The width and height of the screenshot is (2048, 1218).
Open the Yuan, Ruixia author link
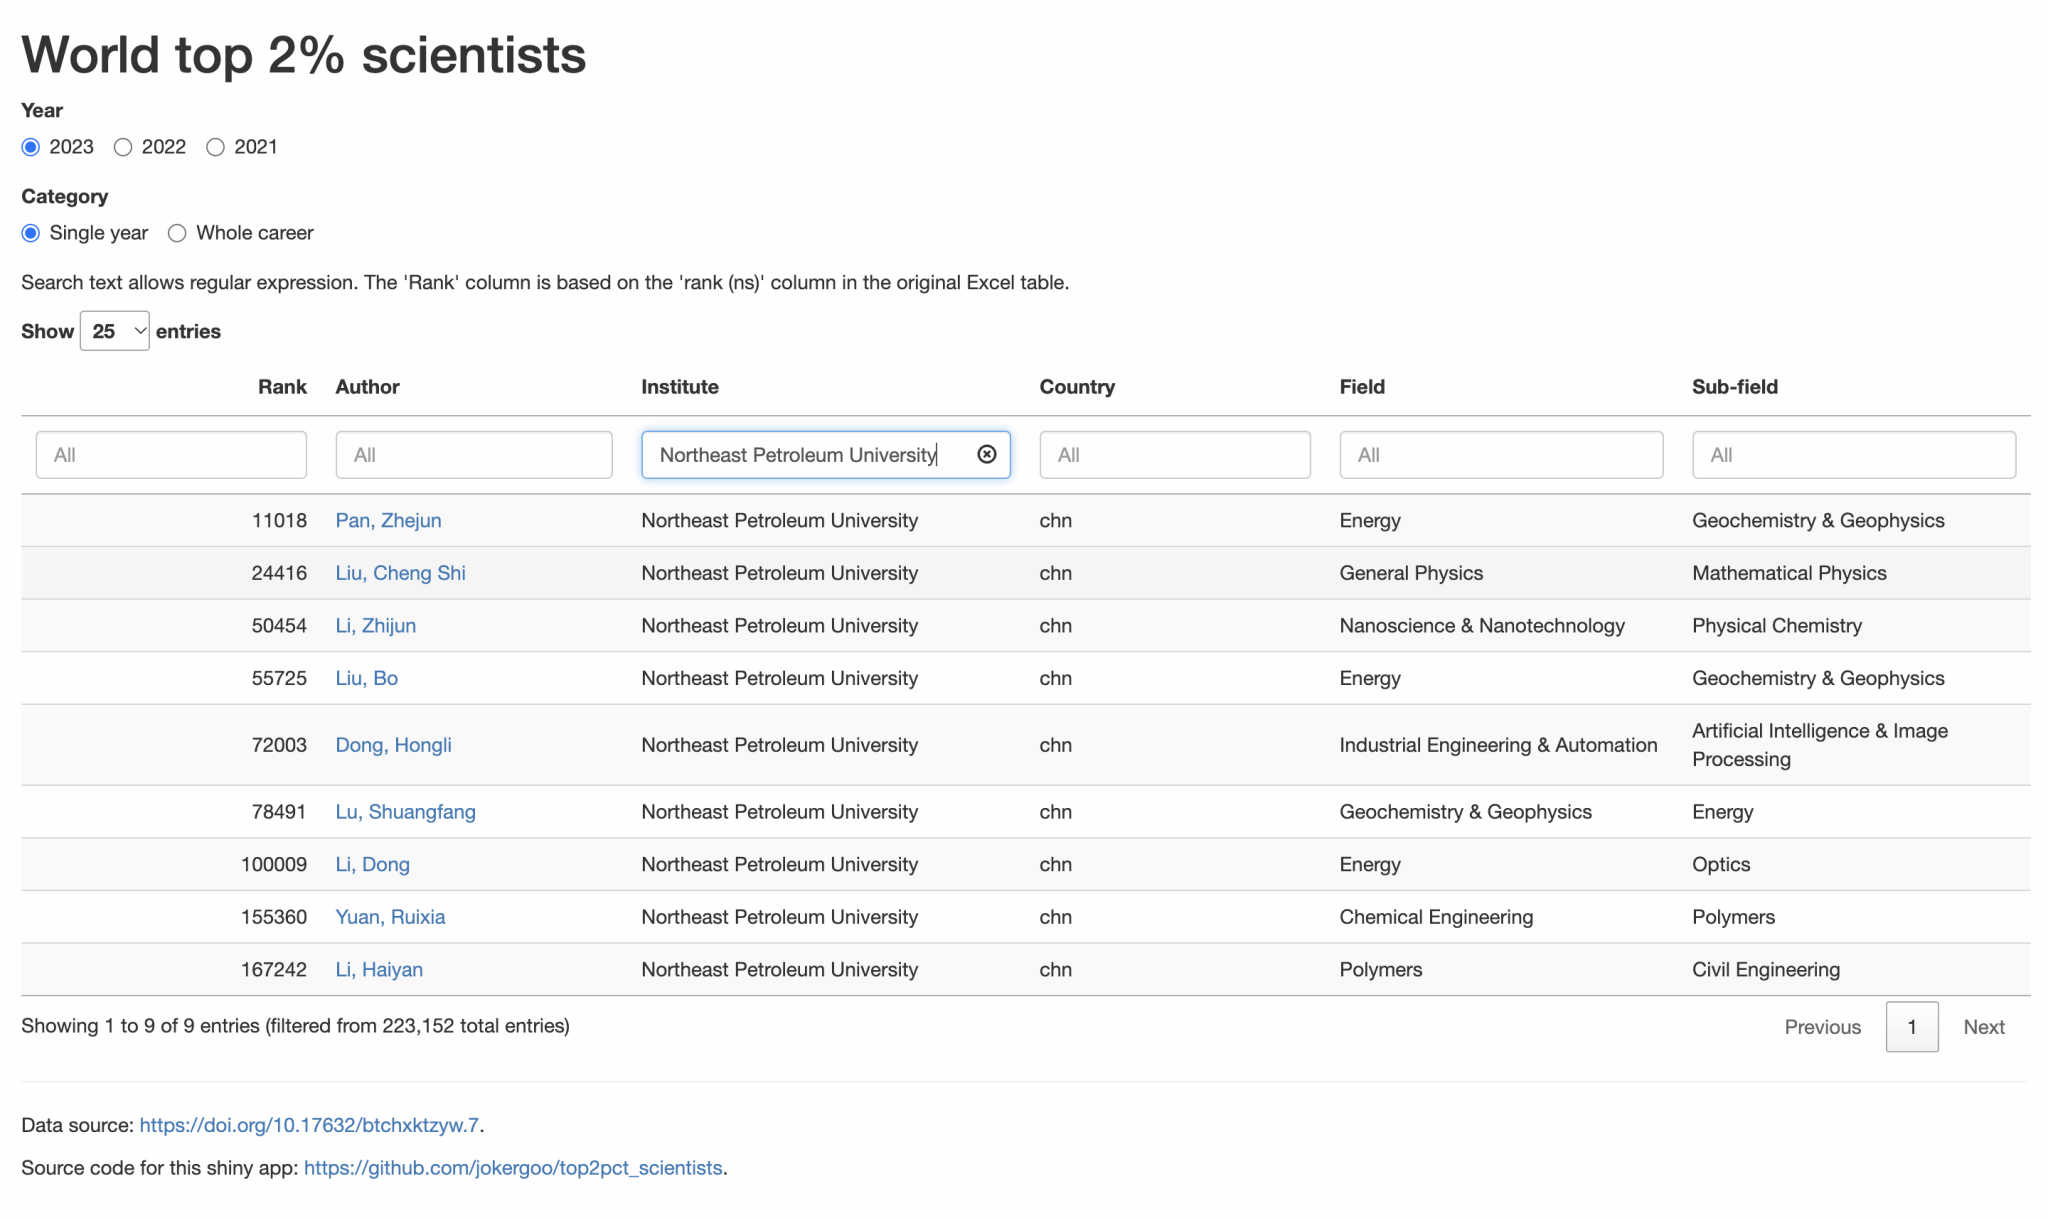coord(390,917)
